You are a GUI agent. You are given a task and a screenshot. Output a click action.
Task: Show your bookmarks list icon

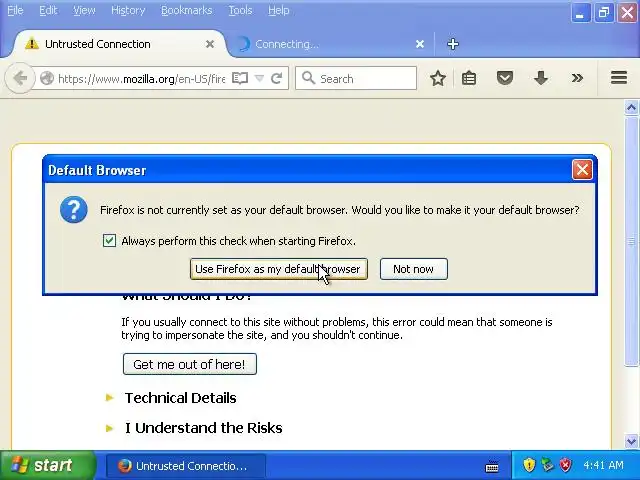point(469,78)
